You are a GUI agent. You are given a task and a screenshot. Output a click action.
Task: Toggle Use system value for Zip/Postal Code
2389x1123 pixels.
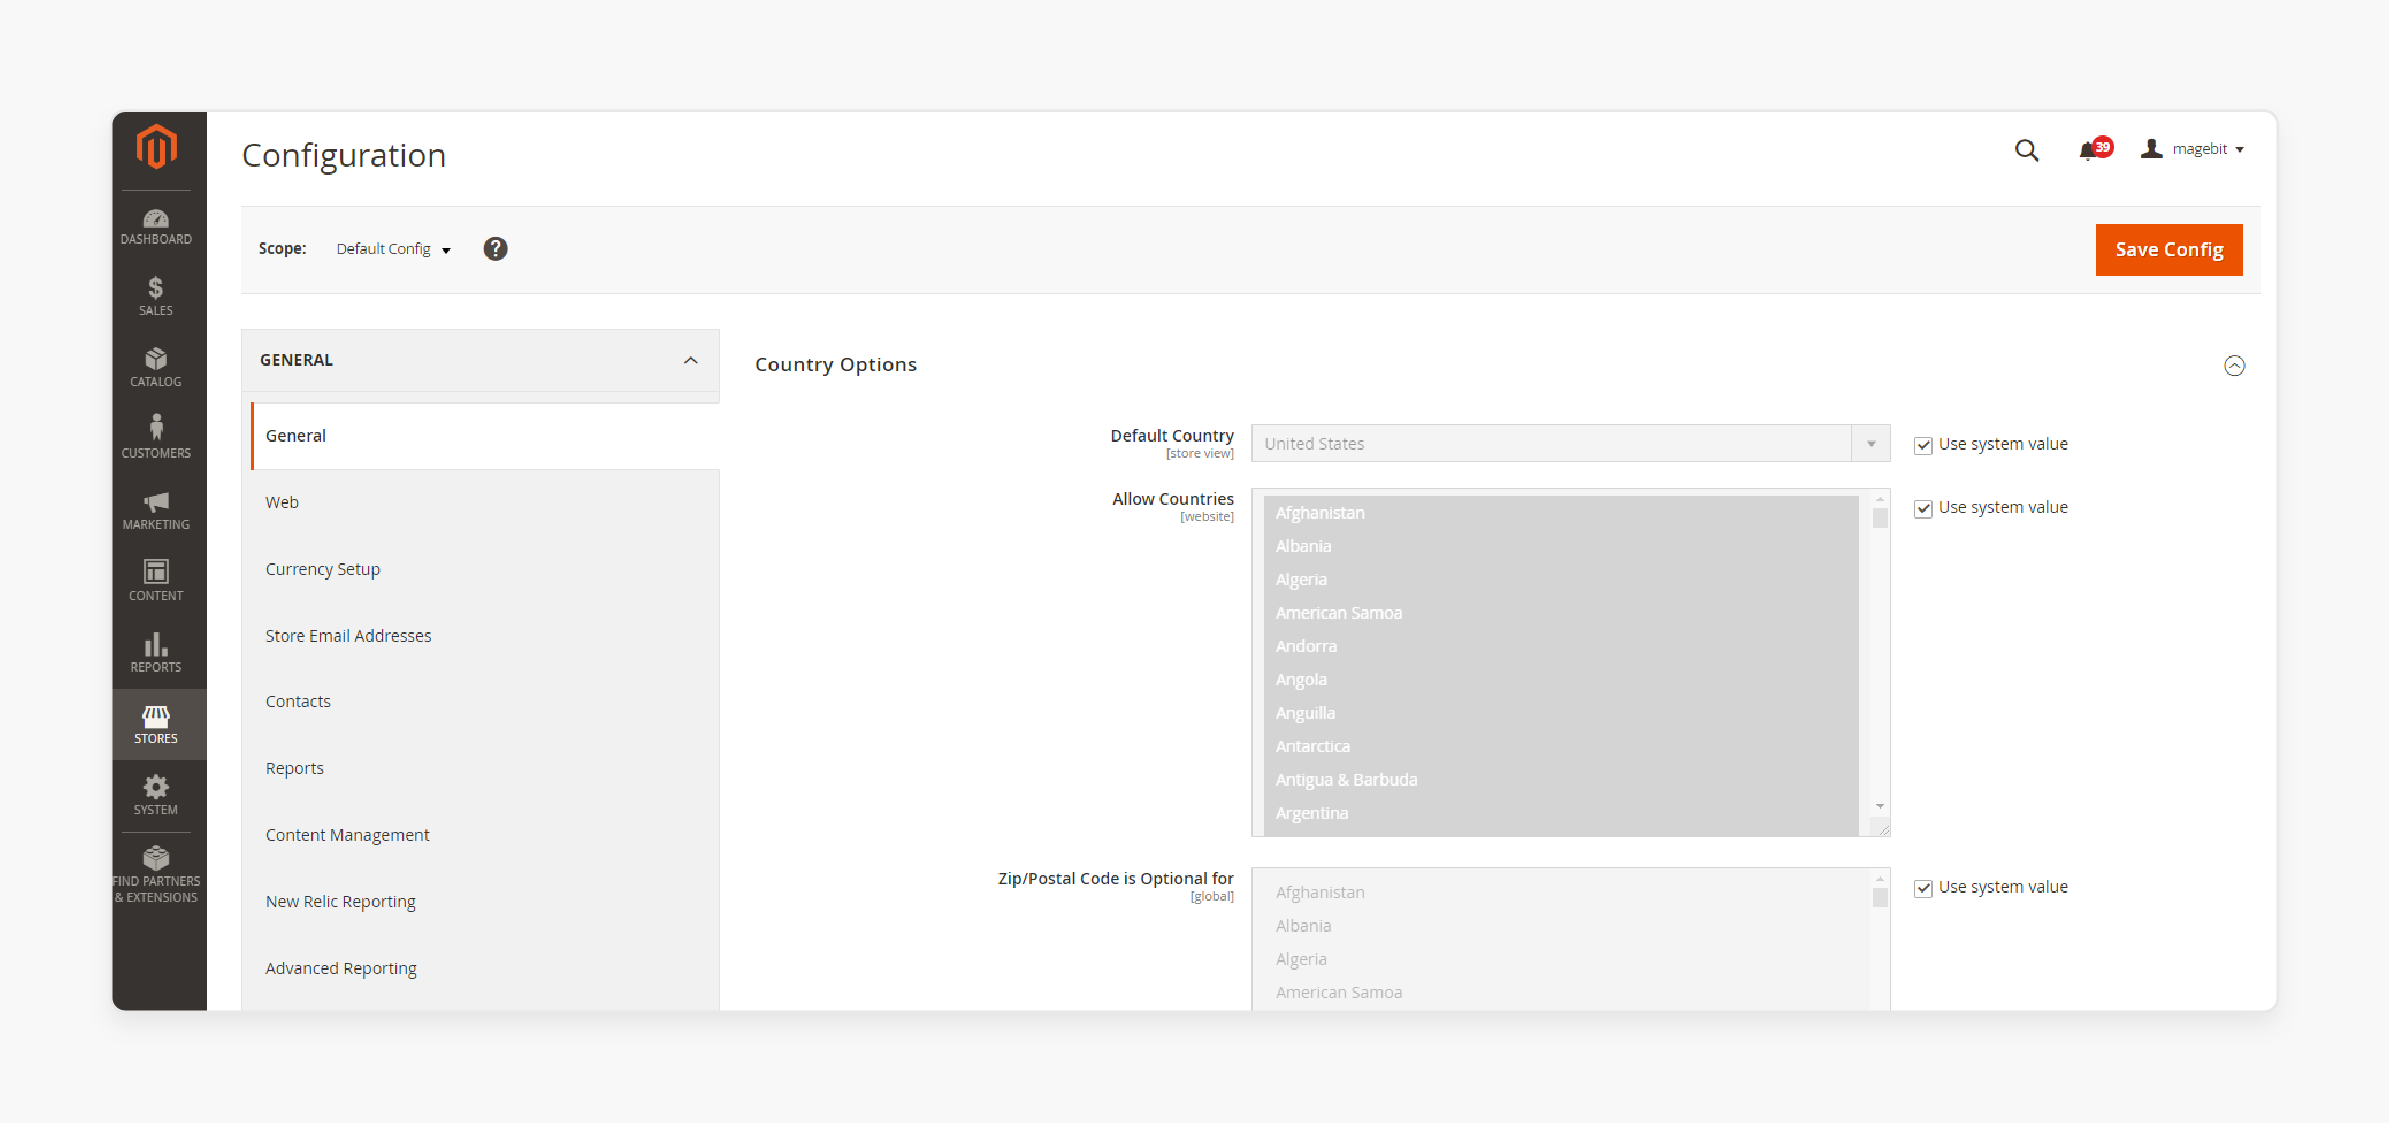(1923, 887)
